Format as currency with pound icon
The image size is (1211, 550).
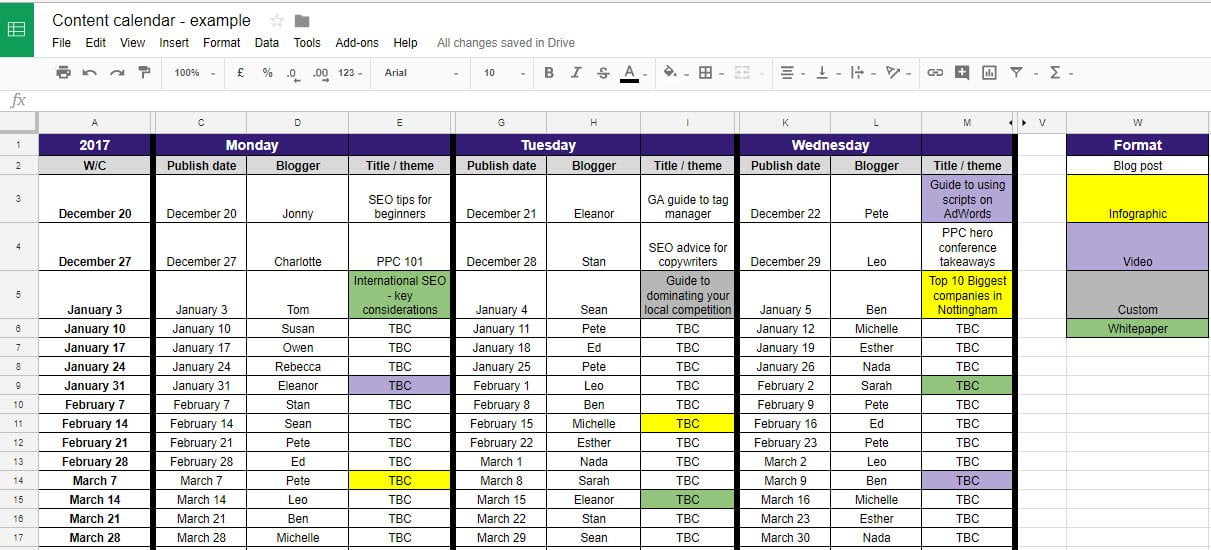point(241,72)
